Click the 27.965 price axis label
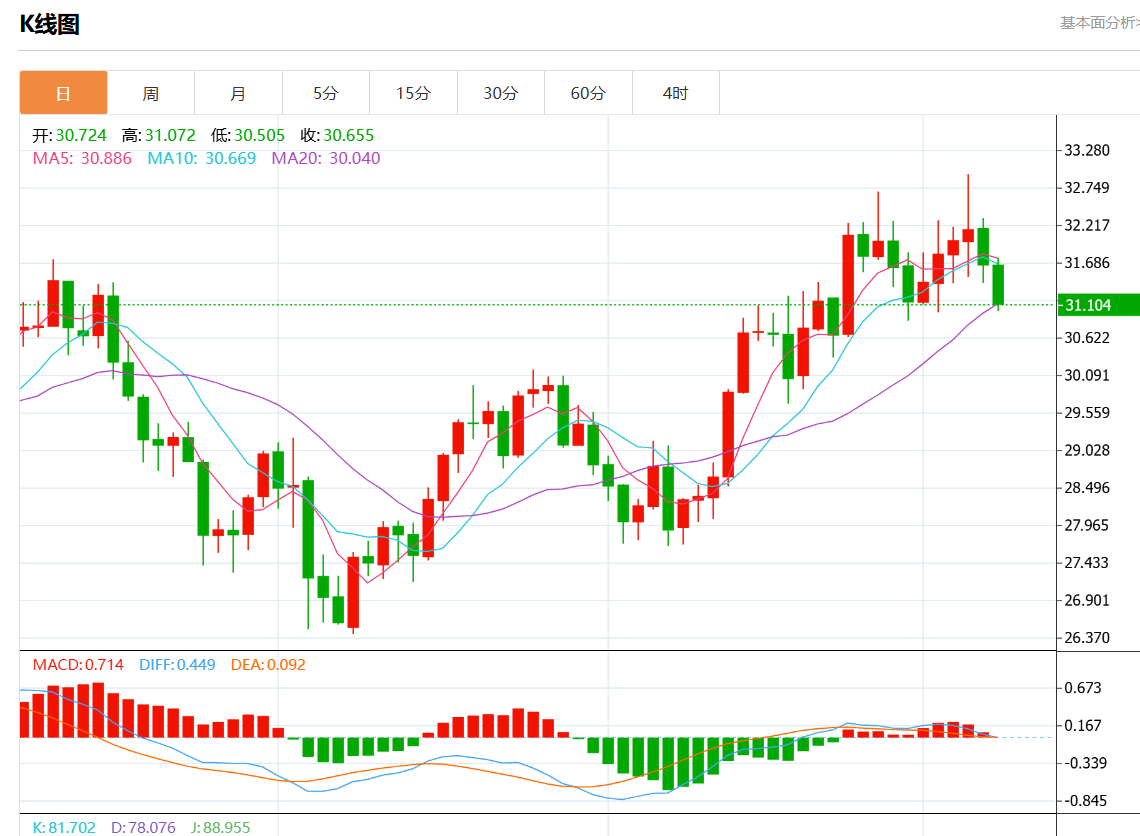This screenshot has height=836, width=1140. click(x=1087, y=525)
